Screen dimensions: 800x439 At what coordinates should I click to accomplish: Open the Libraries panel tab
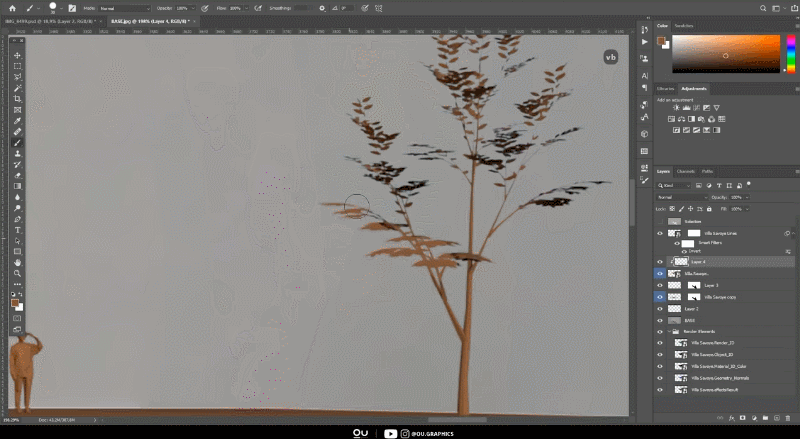tap(665, 89)
